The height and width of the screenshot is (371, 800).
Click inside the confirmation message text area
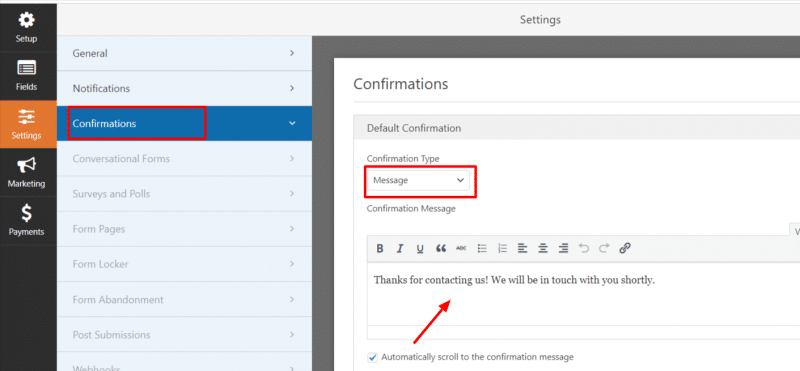(x=584, y=294)
